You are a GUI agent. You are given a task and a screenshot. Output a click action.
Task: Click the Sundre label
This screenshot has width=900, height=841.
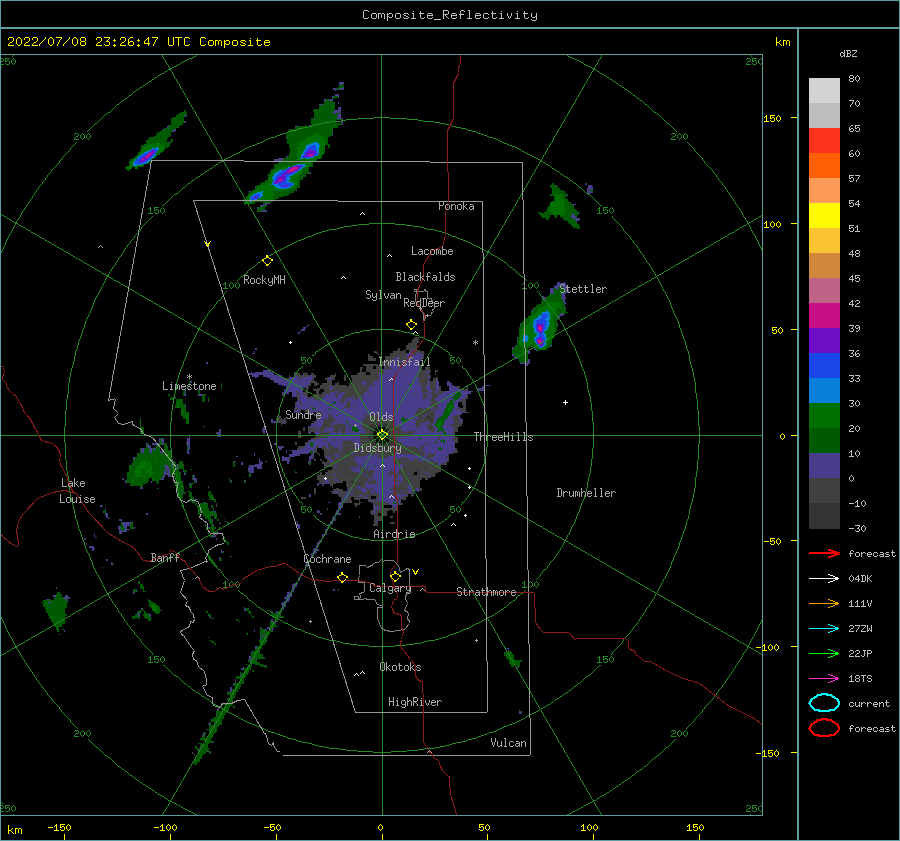click(x=303, y=414)
